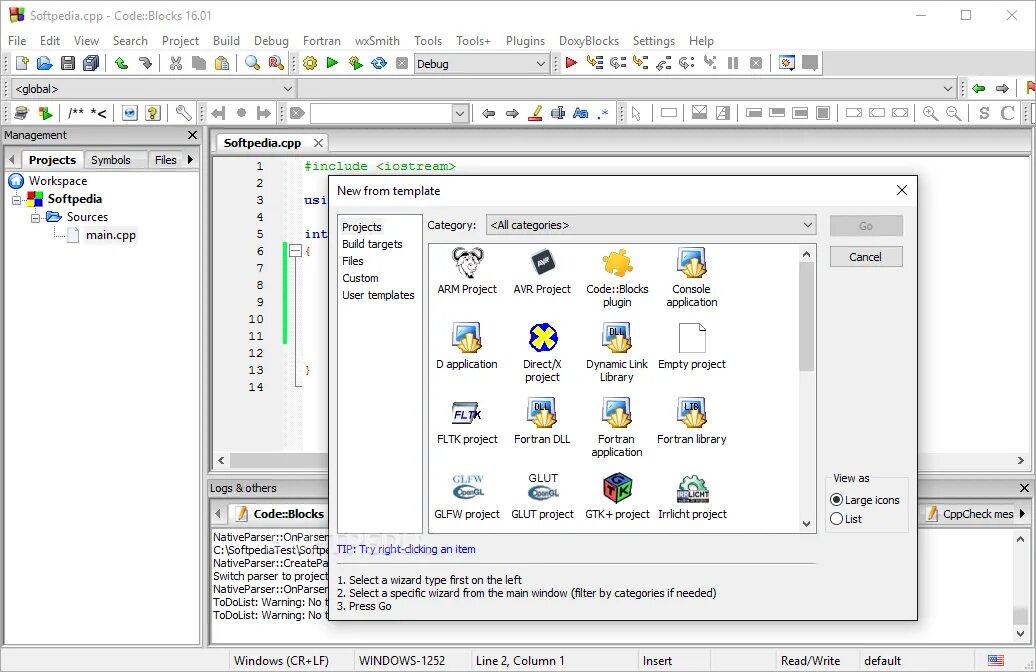Click the editor horizontal scrollbar
Screen dimensions: 1036x672
(621, 461)
